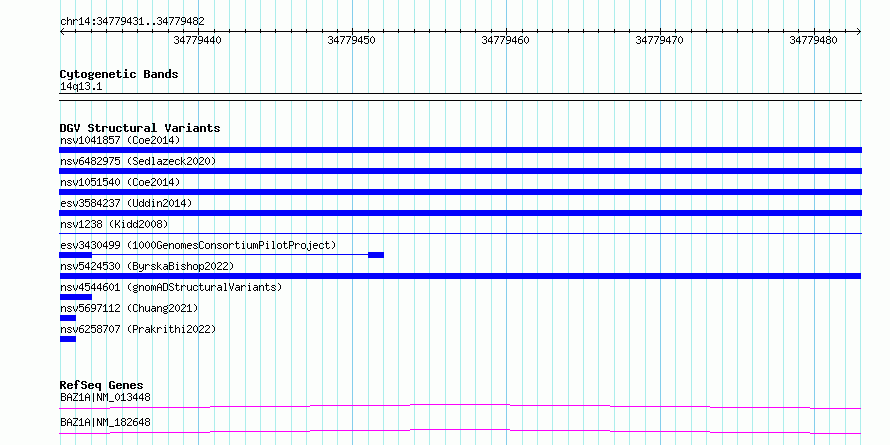This screenshot has height=445, width=890.
Task: Click the short blue bar for nsv5697112
Action: click(x=68, y=318)
